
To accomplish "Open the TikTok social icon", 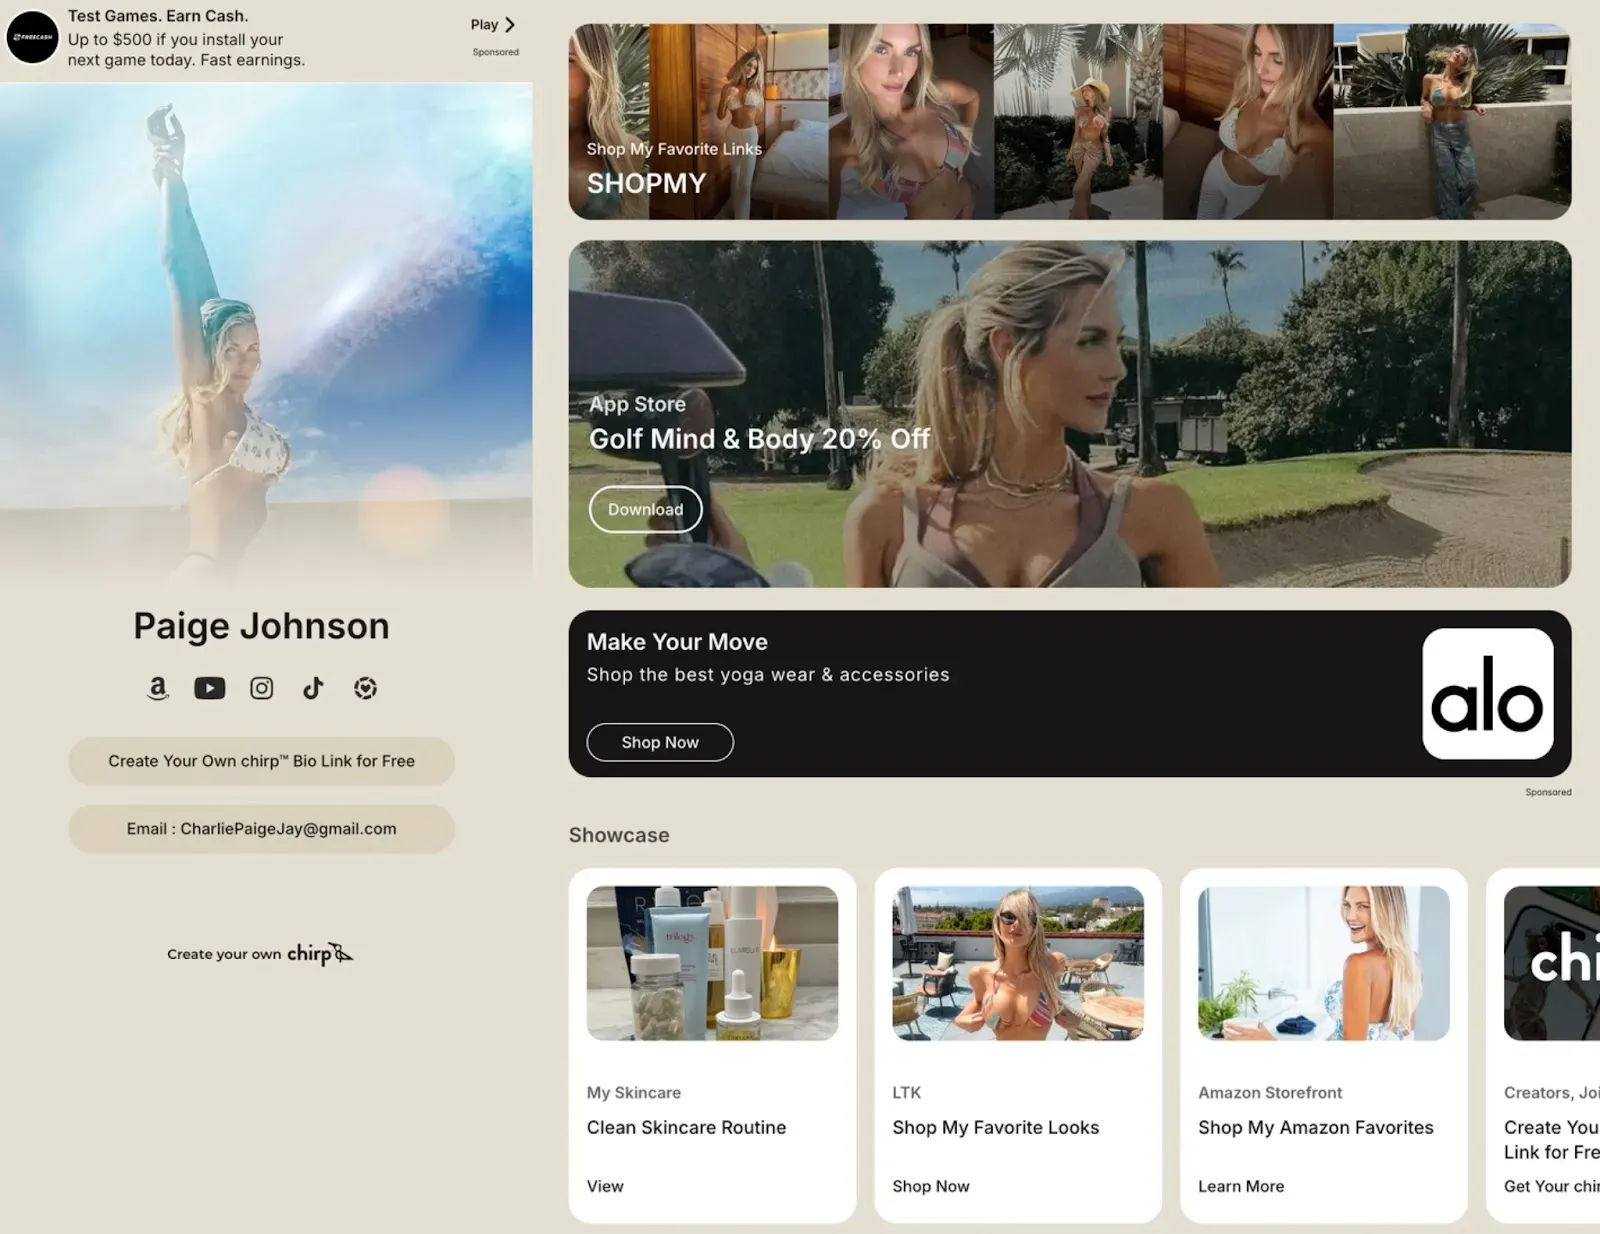I will [313, 688].
